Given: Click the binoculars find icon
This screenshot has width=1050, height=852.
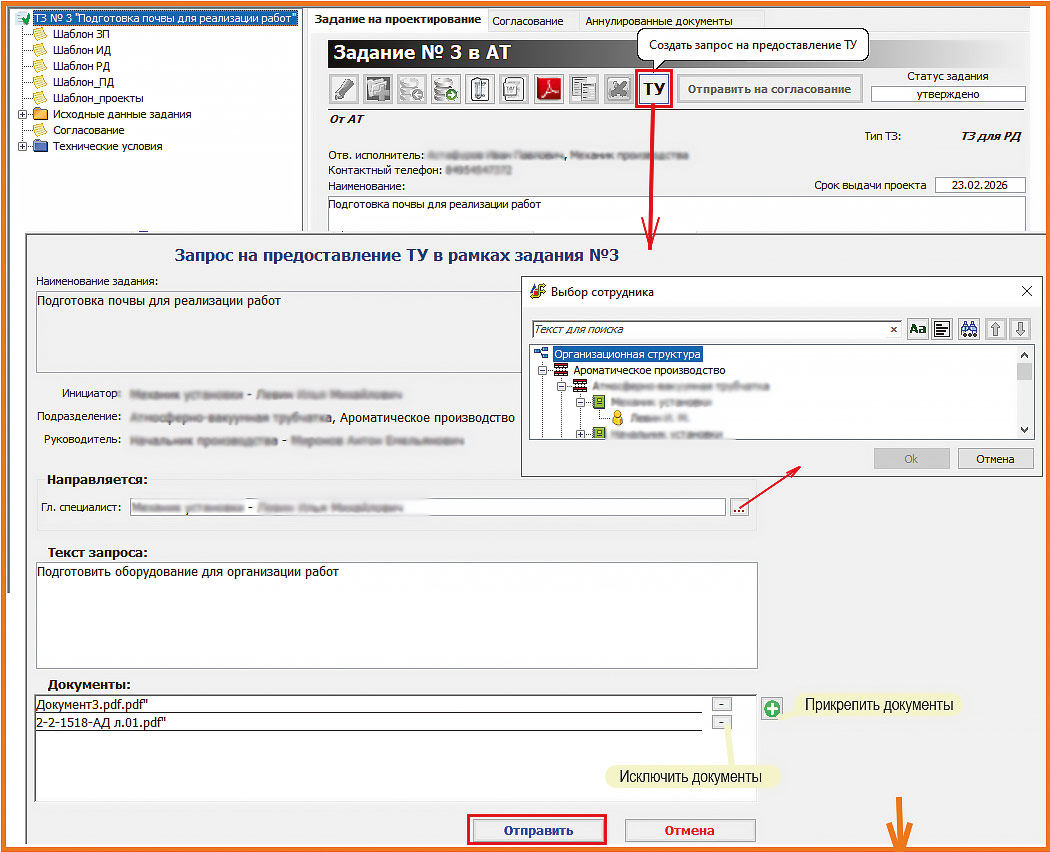Looking at the screenshot, I should [x=968, y=329].
